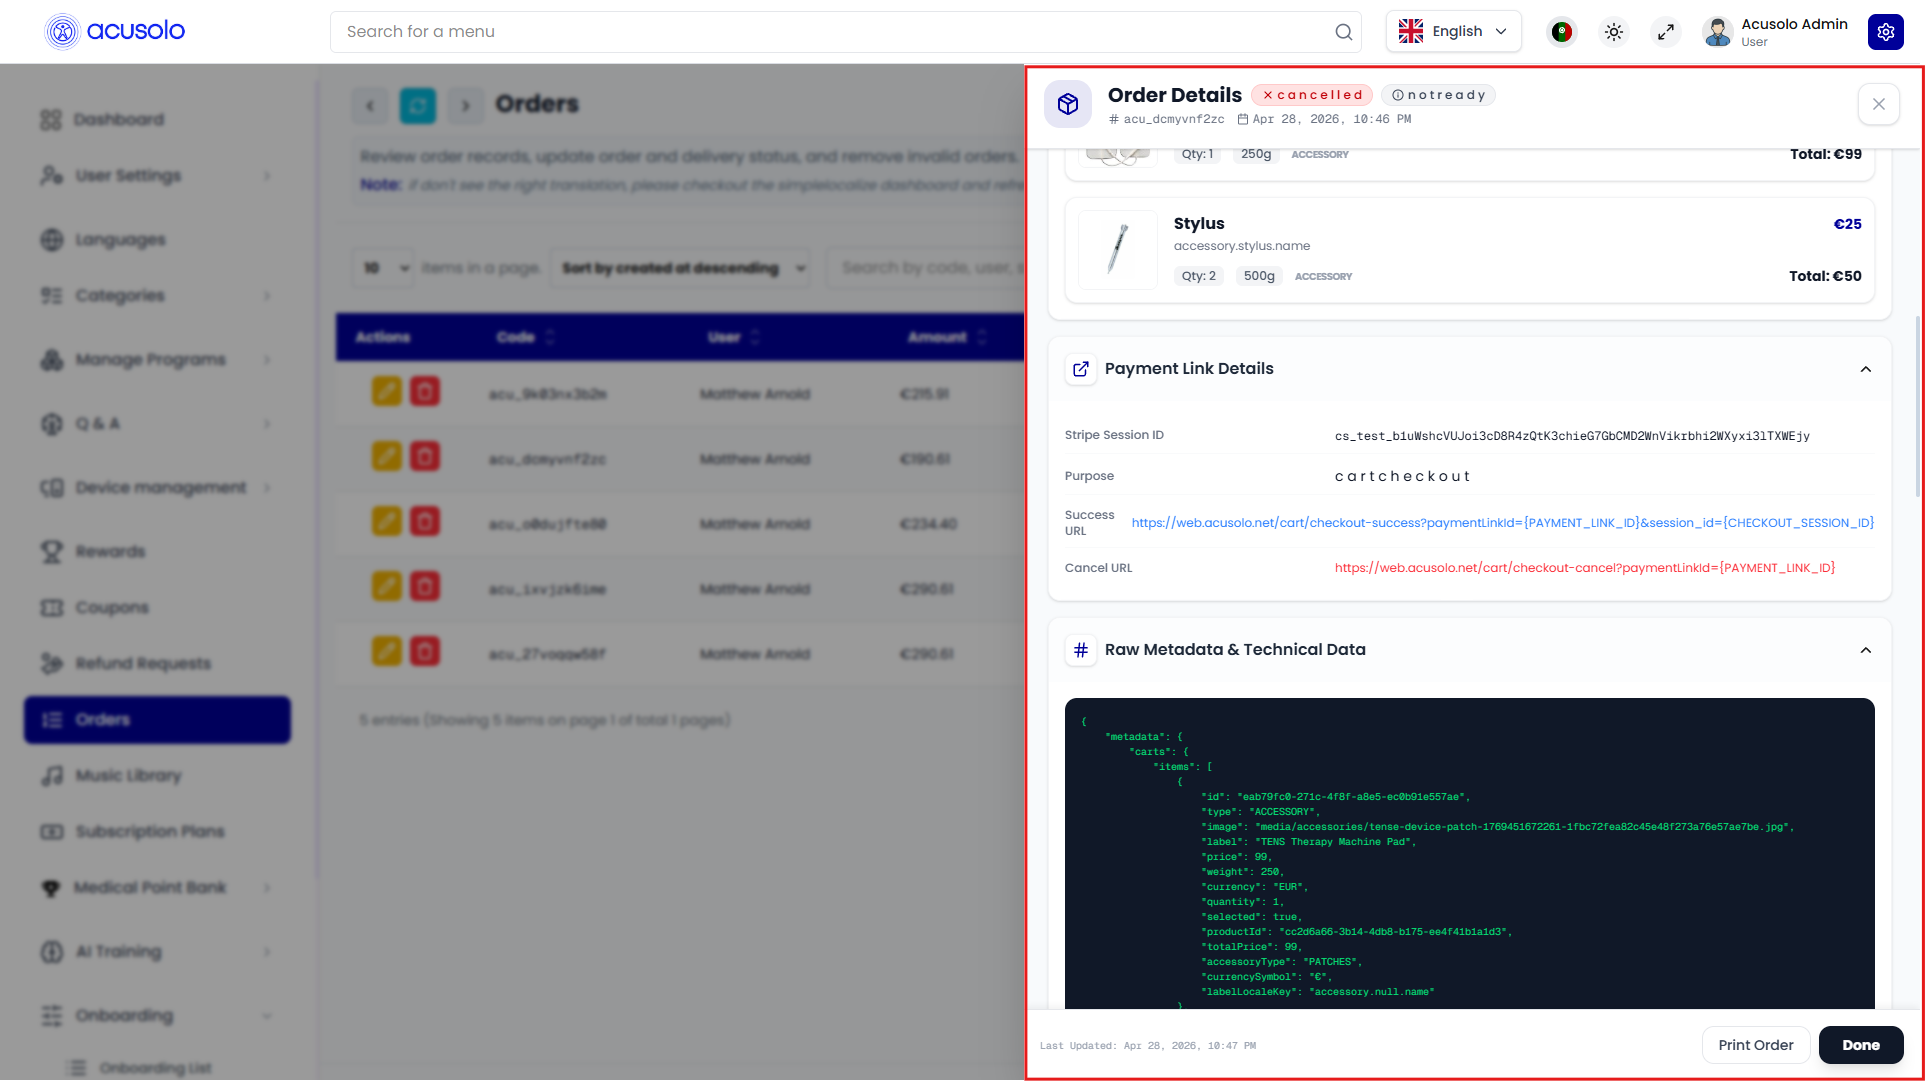This screenshot has width=1925, height=1081.
Task: Close the Order Details panel
Action: pos(1878,104)
